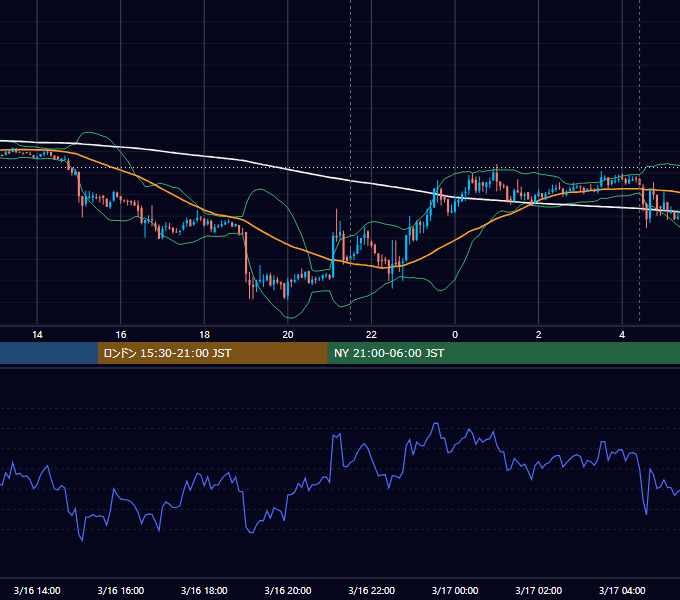680x600 pixels.
Task: Click the 14 hour label on price chart axis
Action: (x=37, y=335)
